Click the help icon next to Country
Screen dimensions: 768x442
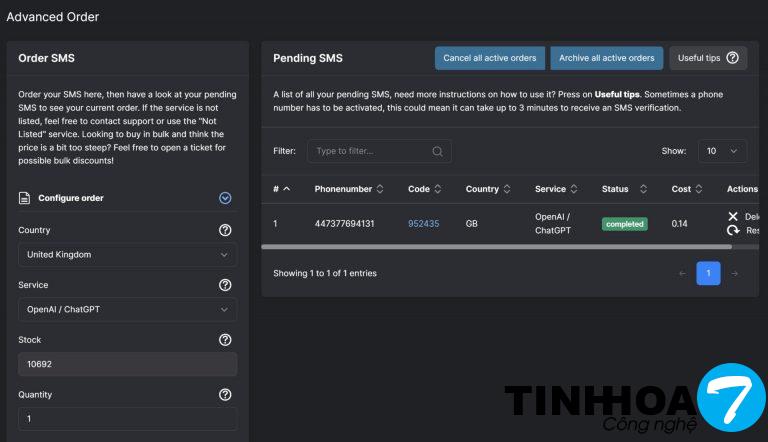[225, 230]
